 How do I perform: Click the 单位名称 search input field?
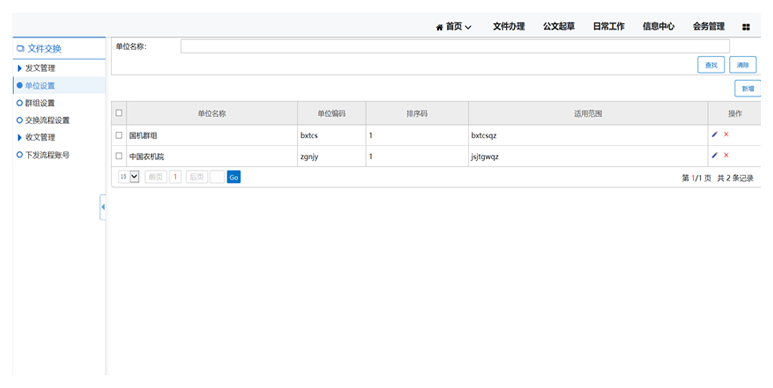tap(455, 46)
